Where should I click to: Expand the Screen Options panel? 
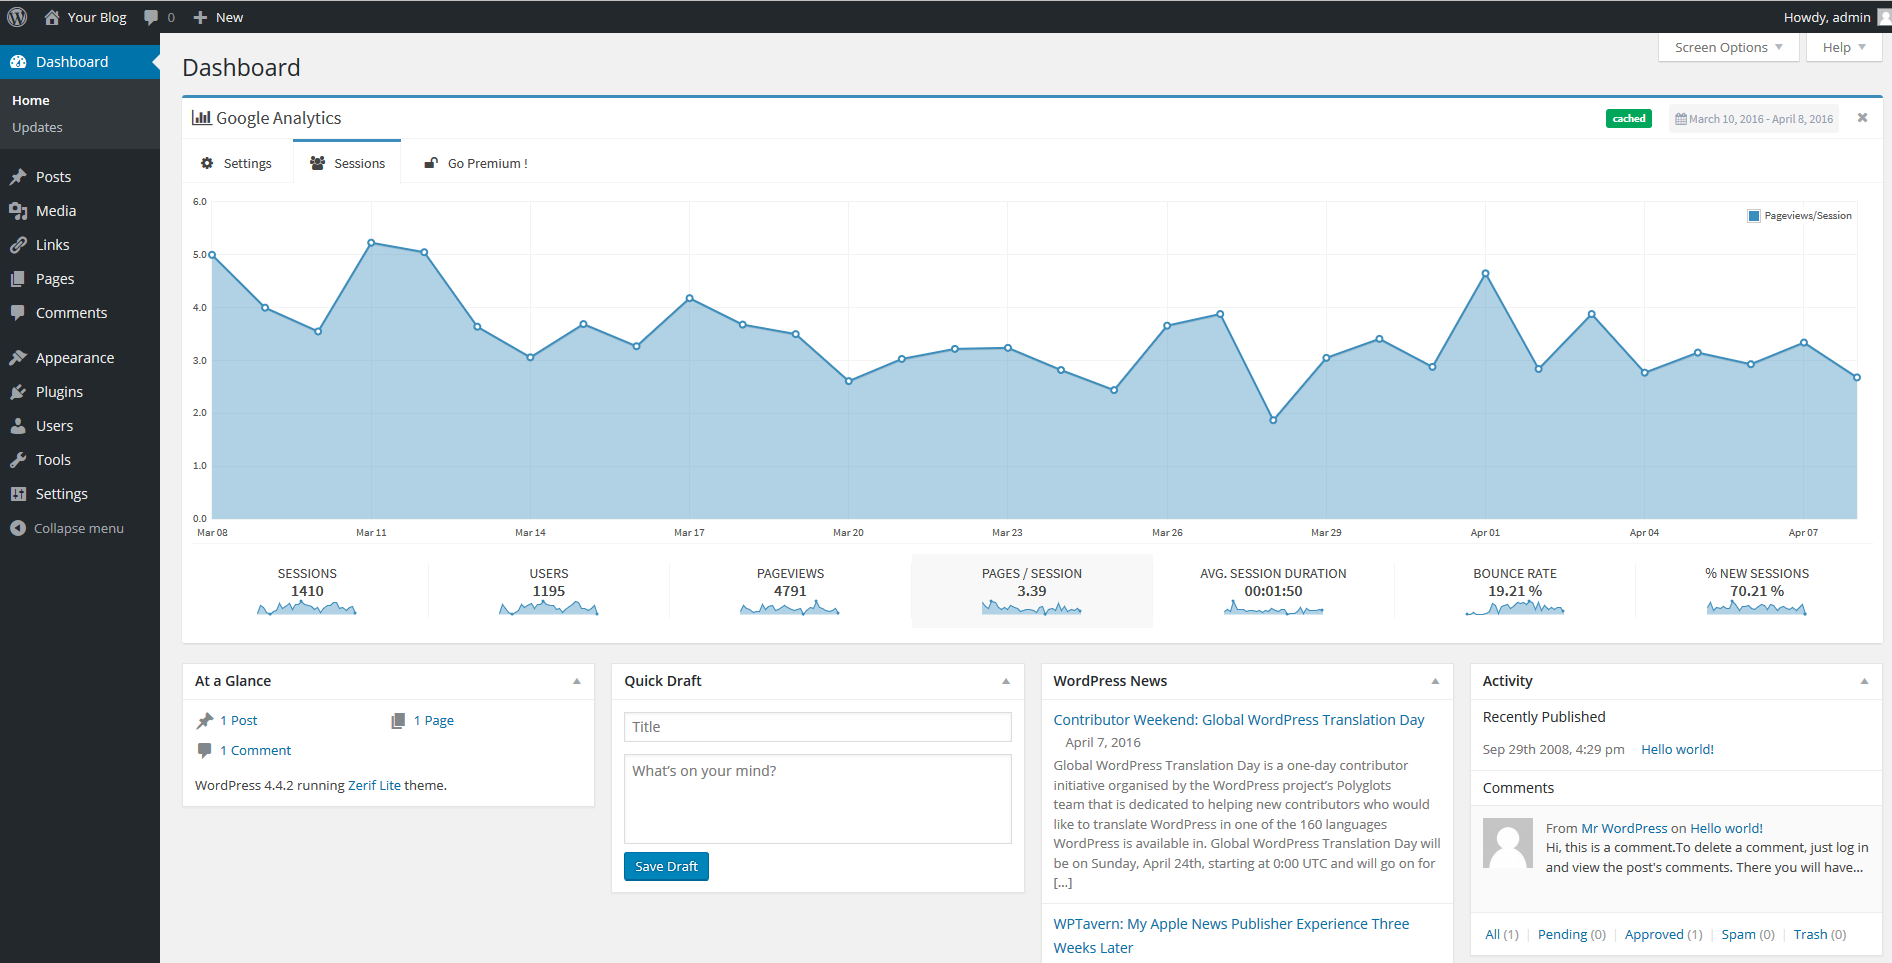tap(1728, 47)
